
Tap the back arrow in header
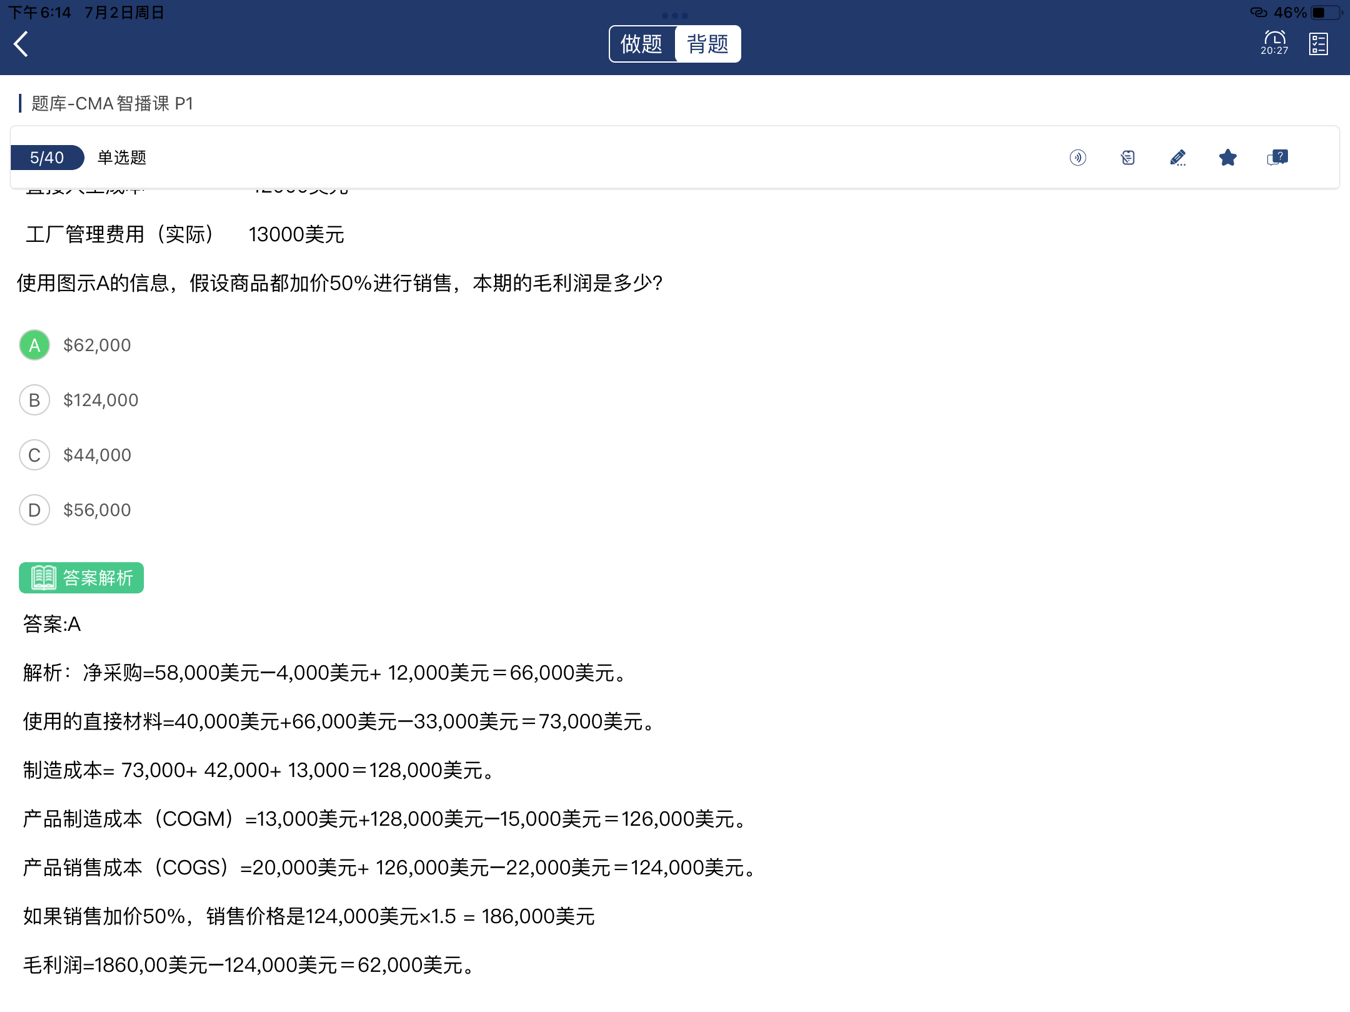(x=22, y=44)
